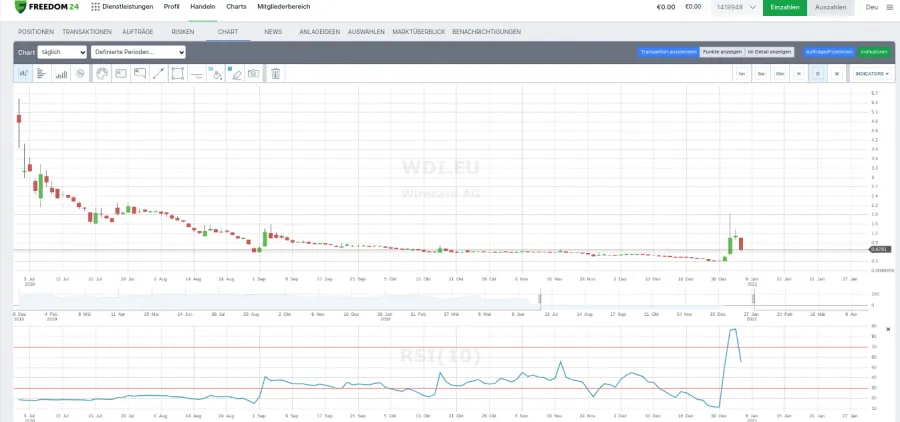Screen dimensions: 900x422
Task: Open the Deu language selector
Action: pos(871,7)
